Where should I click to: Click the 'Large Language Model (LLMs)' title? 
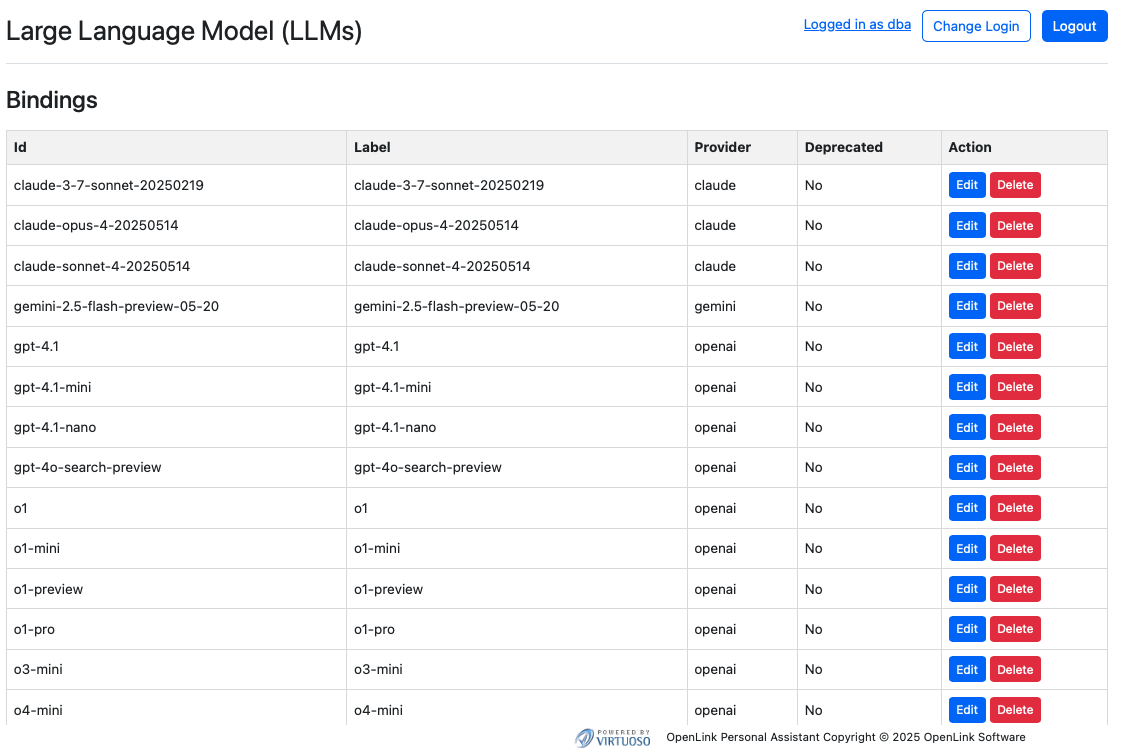pos(184,31)
